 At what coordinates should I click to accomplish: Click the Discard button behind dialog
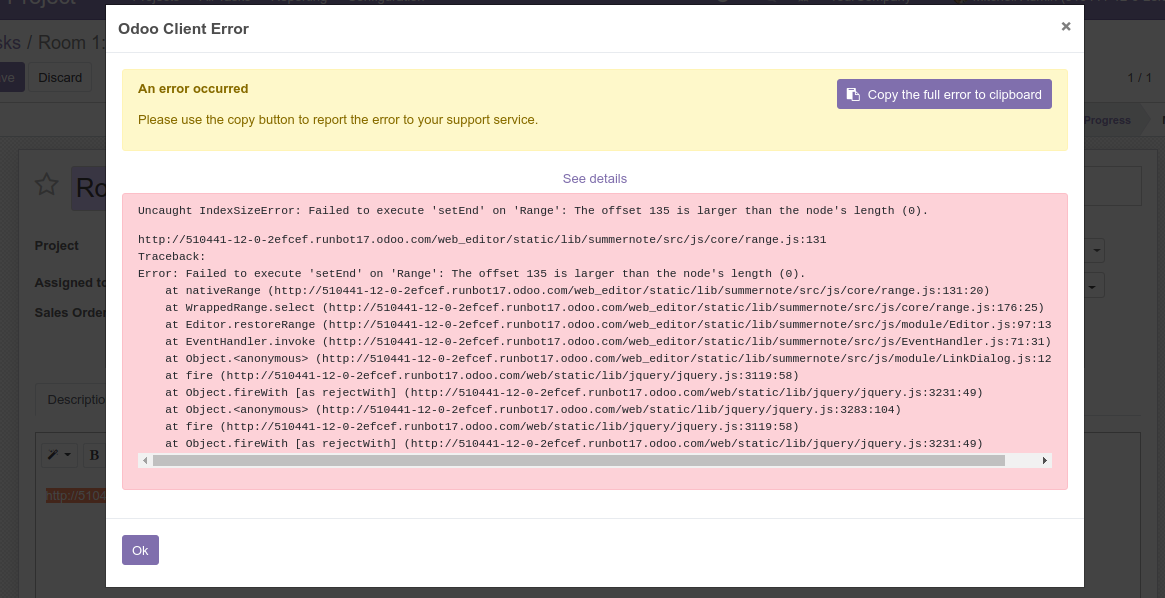click(60, 77)
